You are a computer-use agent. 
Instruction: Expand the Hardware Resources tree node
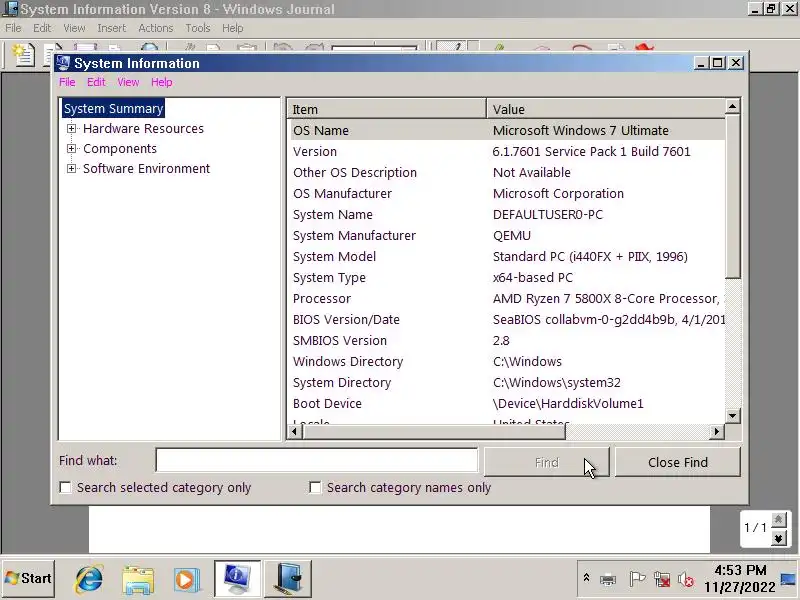(x=71, y=129)
